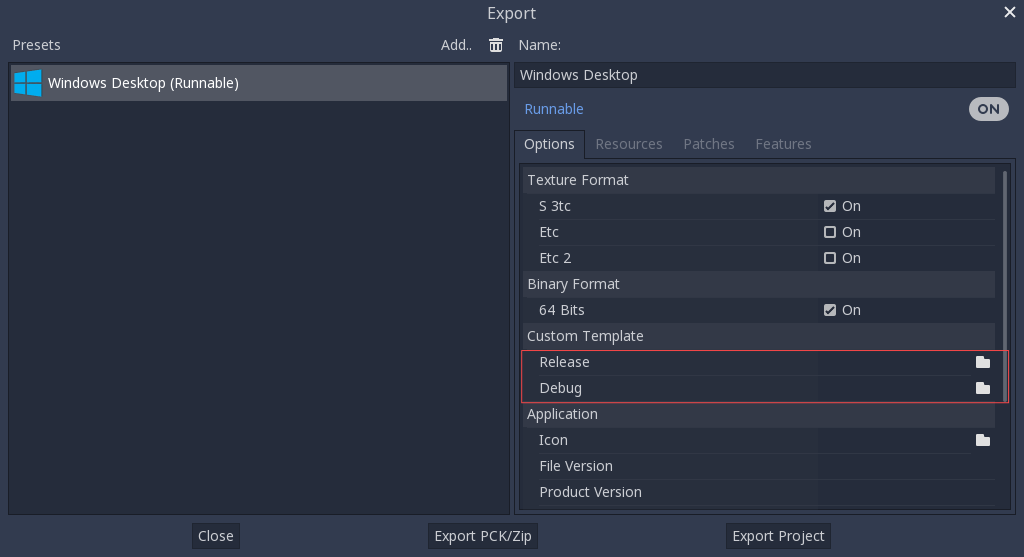This screenshot has height=557, width=1024.
Task: Open the Features tab
Action: tap(783, 144)
